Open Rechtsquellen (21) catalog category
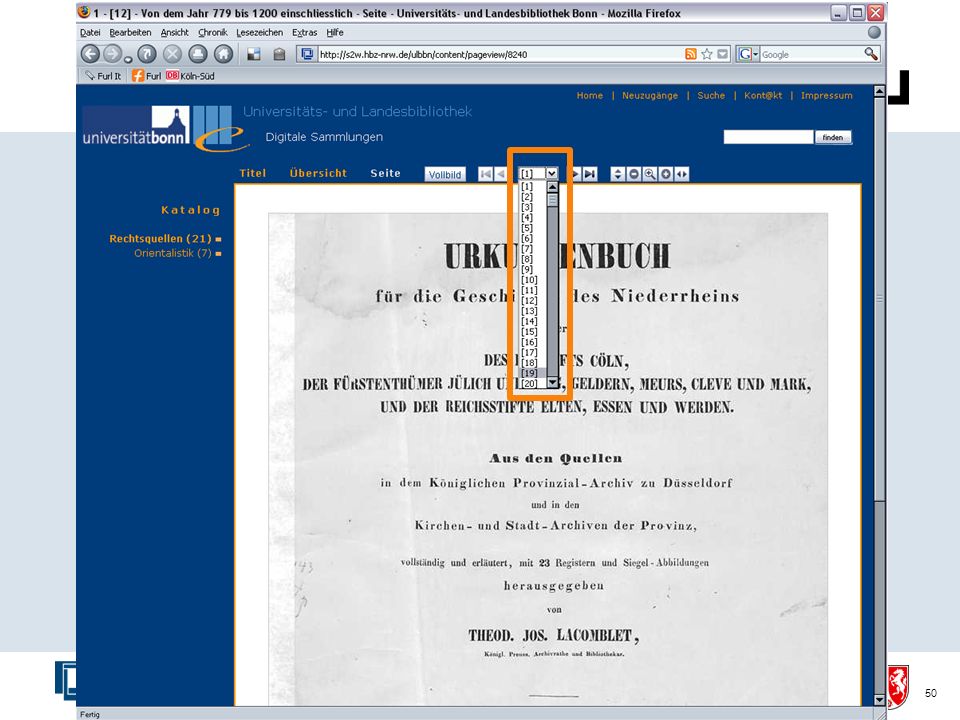The image size is (960, 720). click(160, 238)
